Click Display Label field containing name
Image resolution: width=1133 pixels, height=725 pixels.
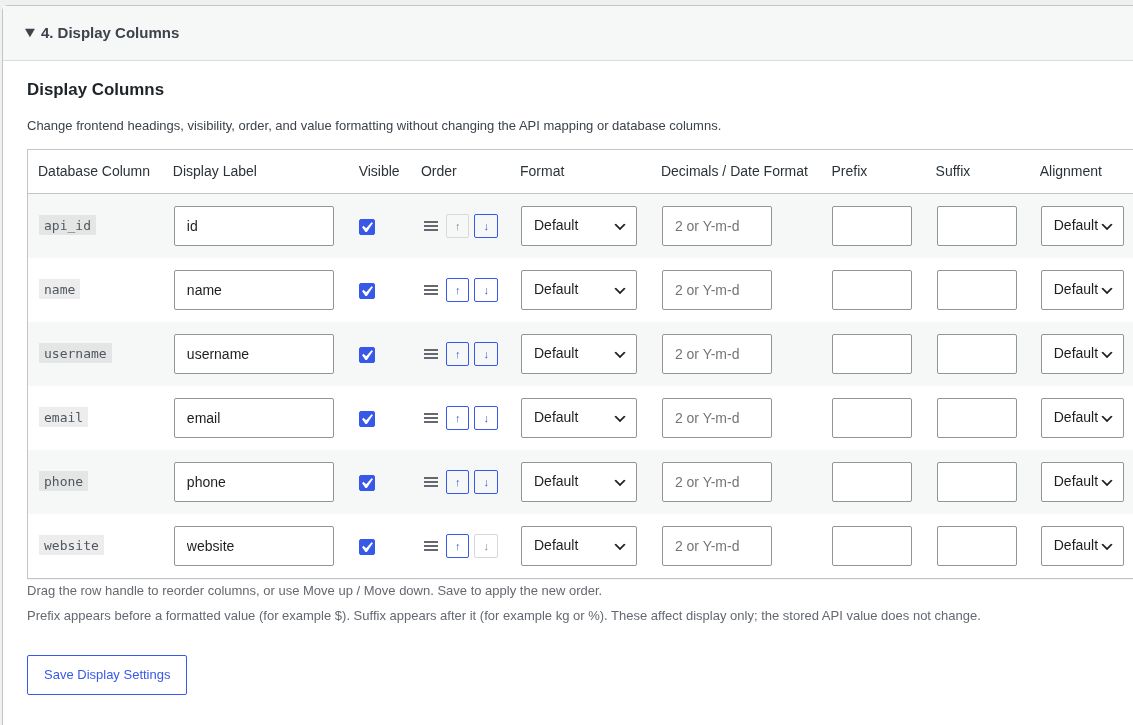254,290
